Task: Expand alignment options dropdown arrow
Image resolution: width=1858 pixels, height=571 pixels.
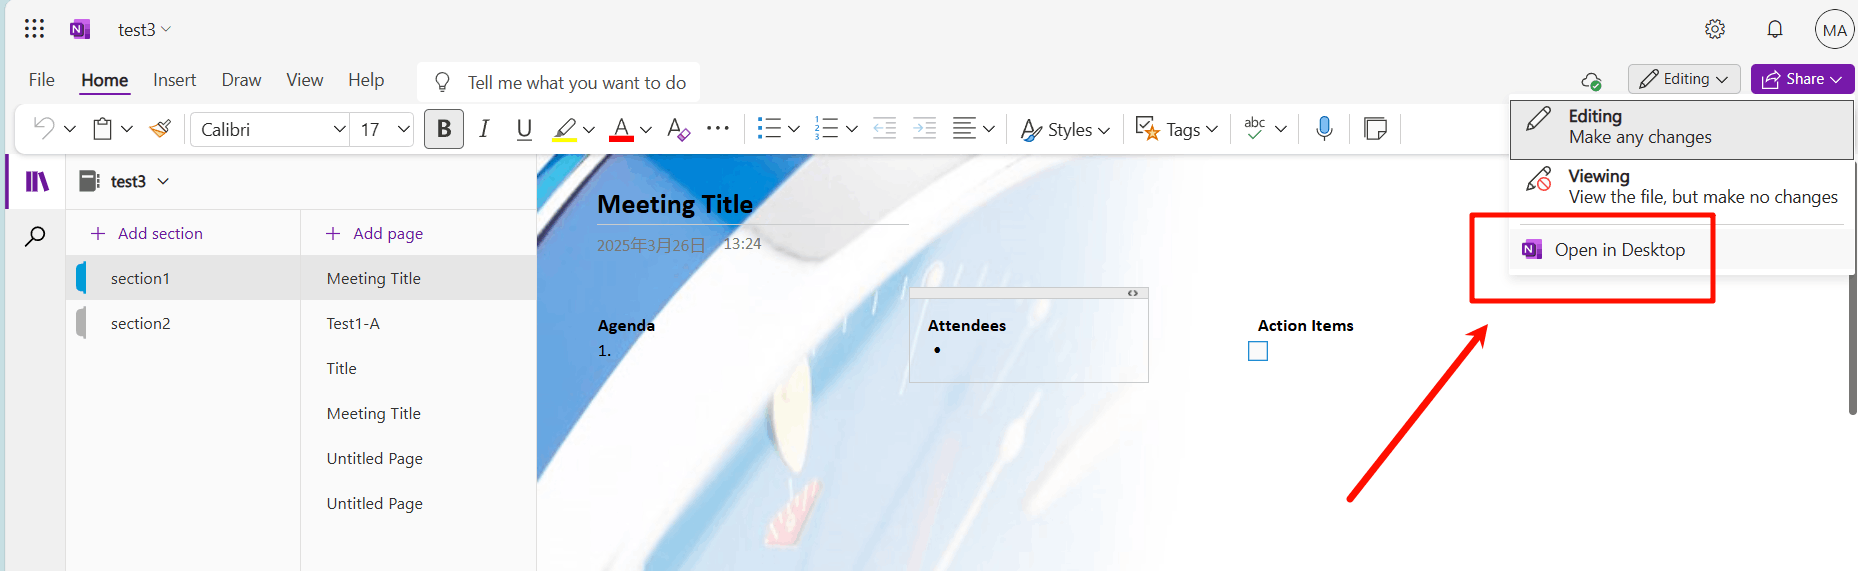Action: [x=989, y=129]
